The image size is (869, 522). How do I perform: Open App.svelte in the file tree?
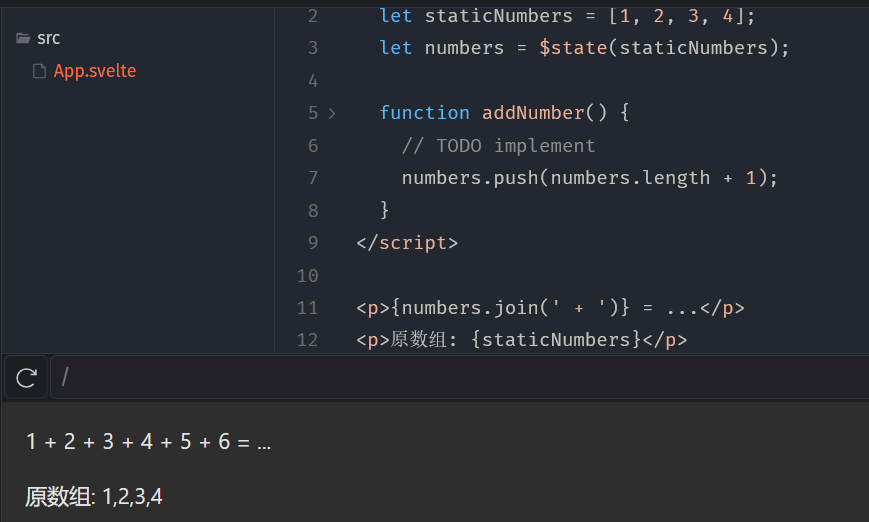click(x=94, y=71)
